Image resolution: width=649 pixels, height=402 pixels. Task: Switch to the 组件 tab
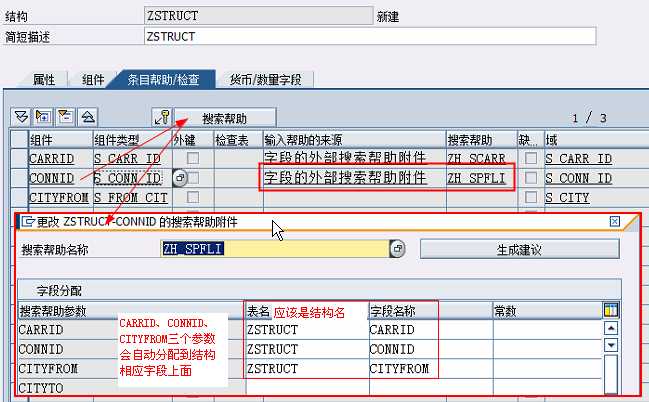tap(93, 79)
